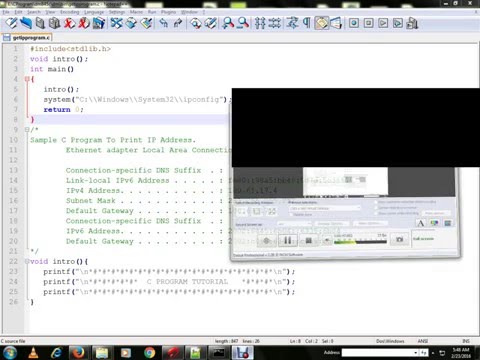Viewport: 480px width, 360px height.
Task: Open the taskbar Address bar dropdown arrow
Action: (x=416, y=352)
